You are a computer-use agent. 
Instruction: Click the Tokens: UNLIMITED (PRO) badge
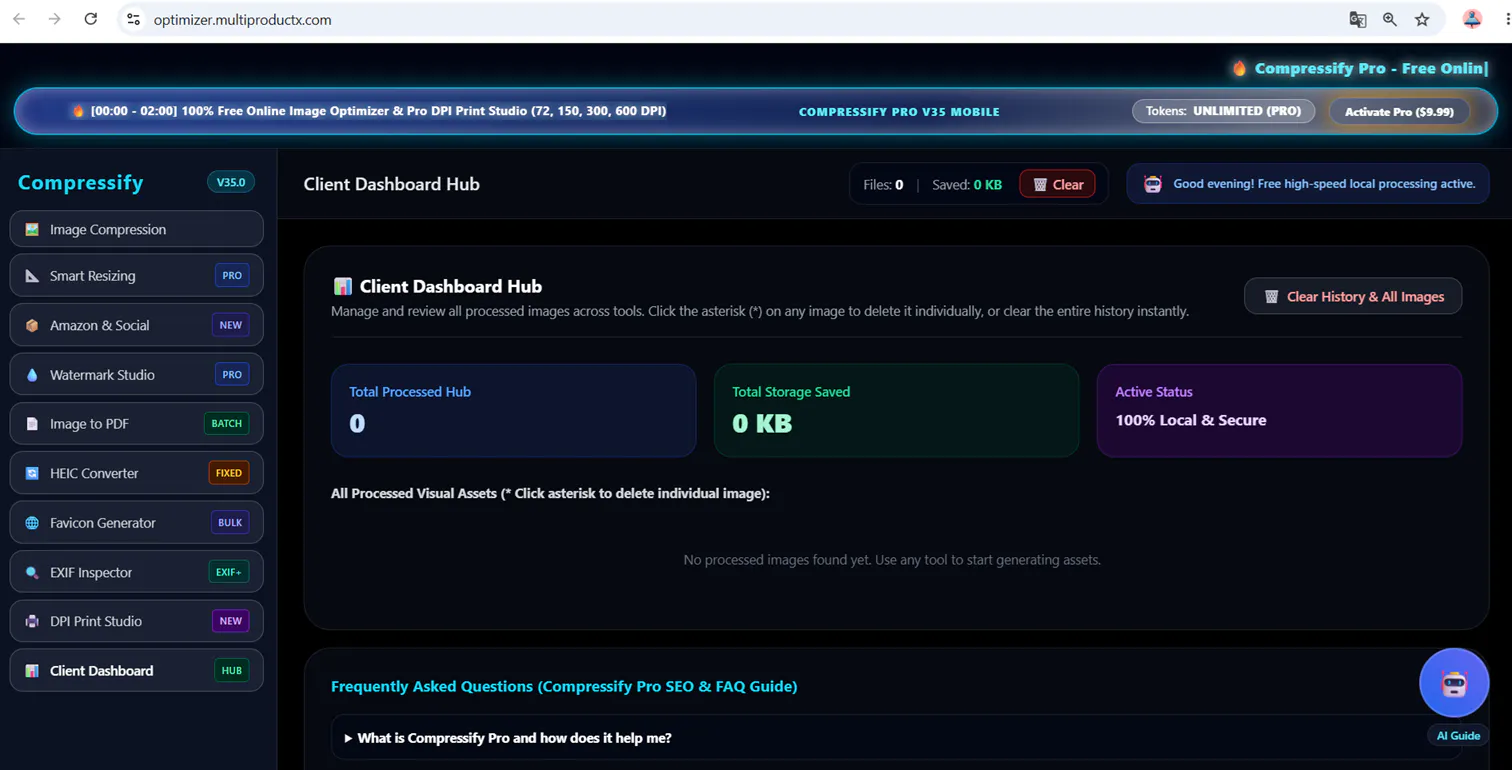1223,111
